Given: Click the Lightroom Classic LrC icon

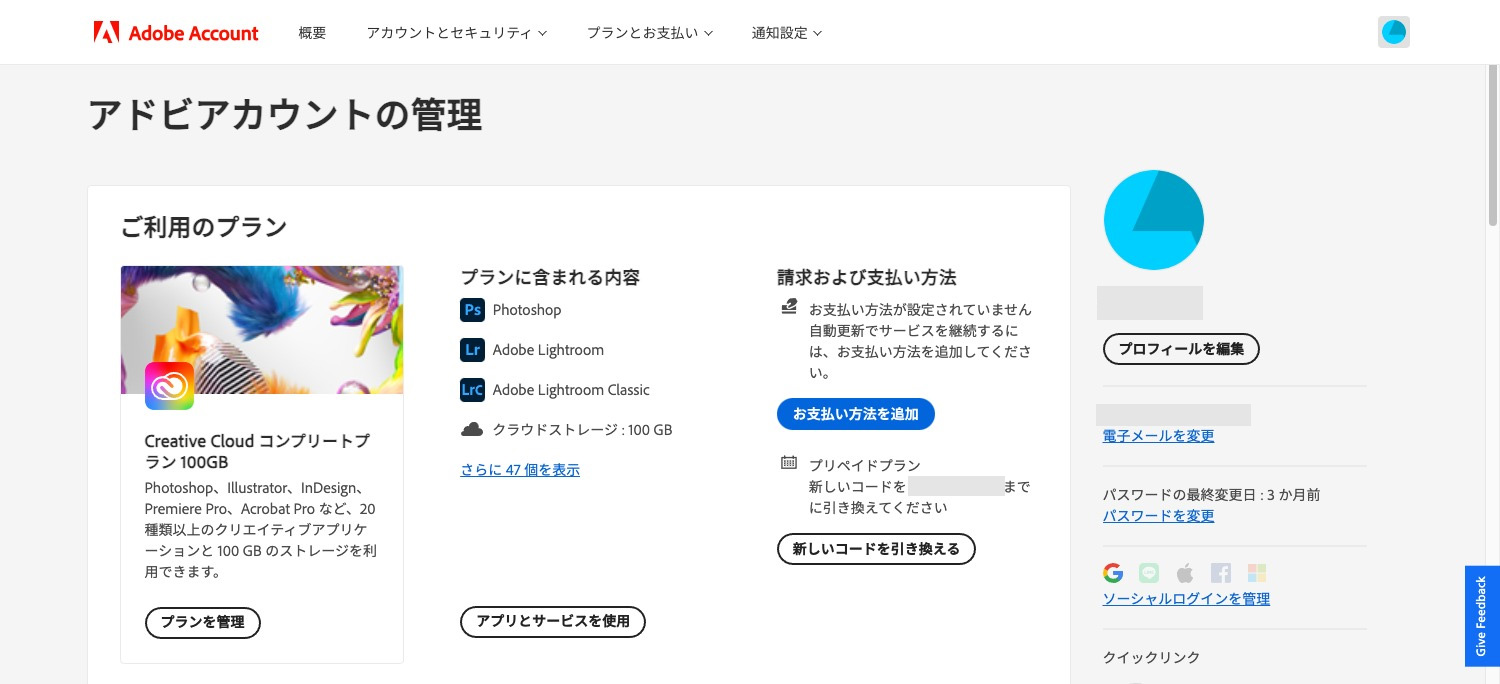Looking at the screenshot, I should pyautogui.click(x=472, y=390).
